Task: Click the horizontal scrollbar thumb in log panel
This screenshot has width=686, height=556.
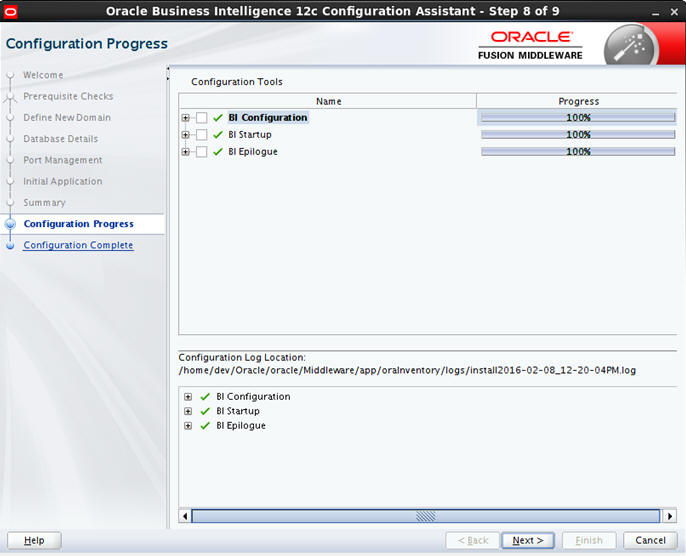Action: pyautogui.click(x=426, y=516)
